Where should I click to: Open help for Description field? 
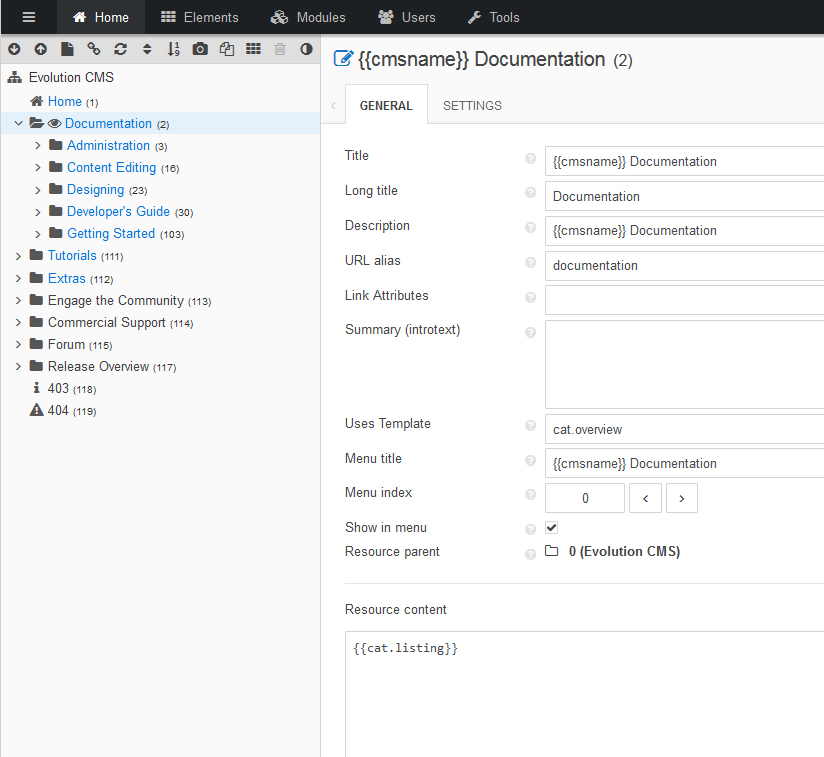pyautogui.click(x=530, y=227)
